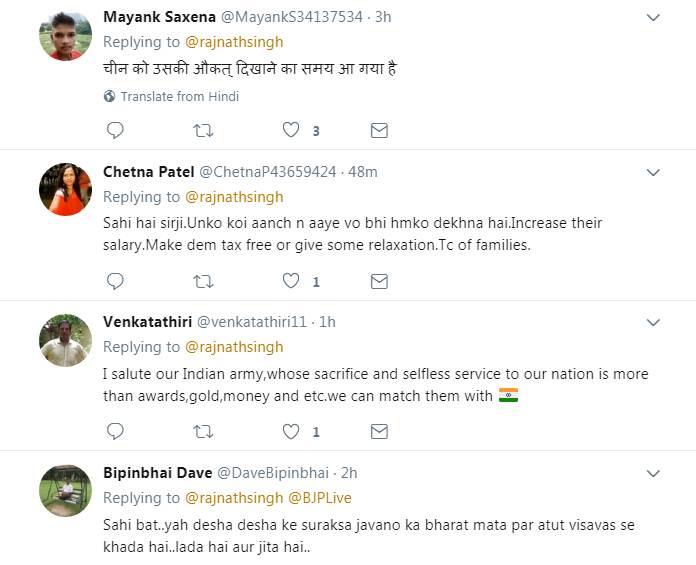This screenshot has width=696, height=565.
Task: Like Mayank Saxena's tweet
Action: (x=291, y=130)
